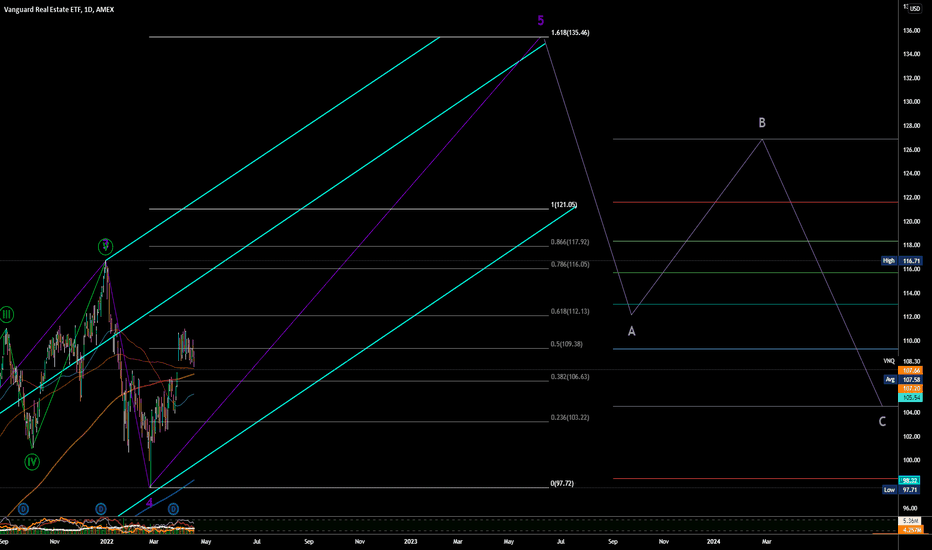Select the 0.5(109.38) Fibonacci label
The height and width of the screenshot is (550, 932).
tap(566, 344)
